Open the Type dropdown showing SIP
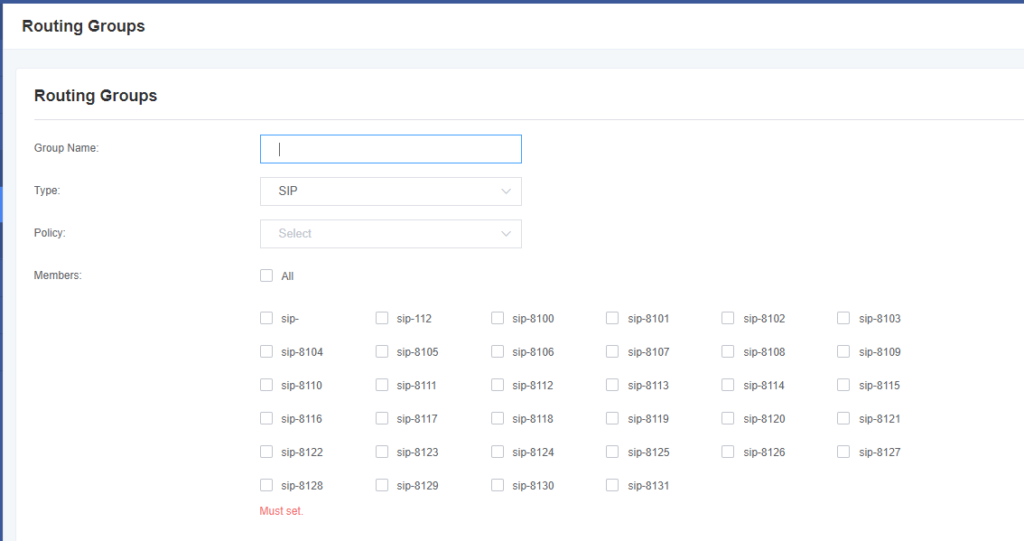This screenshot has width=1024, height=541. pyautogui.click(x=390, y=191)
